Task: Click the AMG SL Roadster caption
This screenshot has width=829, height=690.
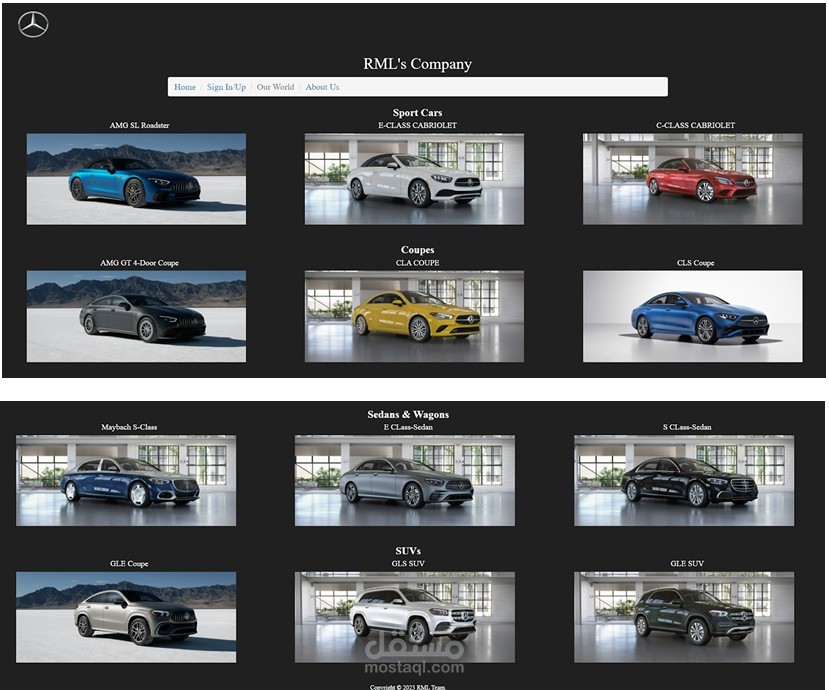Action: pyautogui.click(x=140, y=125)
